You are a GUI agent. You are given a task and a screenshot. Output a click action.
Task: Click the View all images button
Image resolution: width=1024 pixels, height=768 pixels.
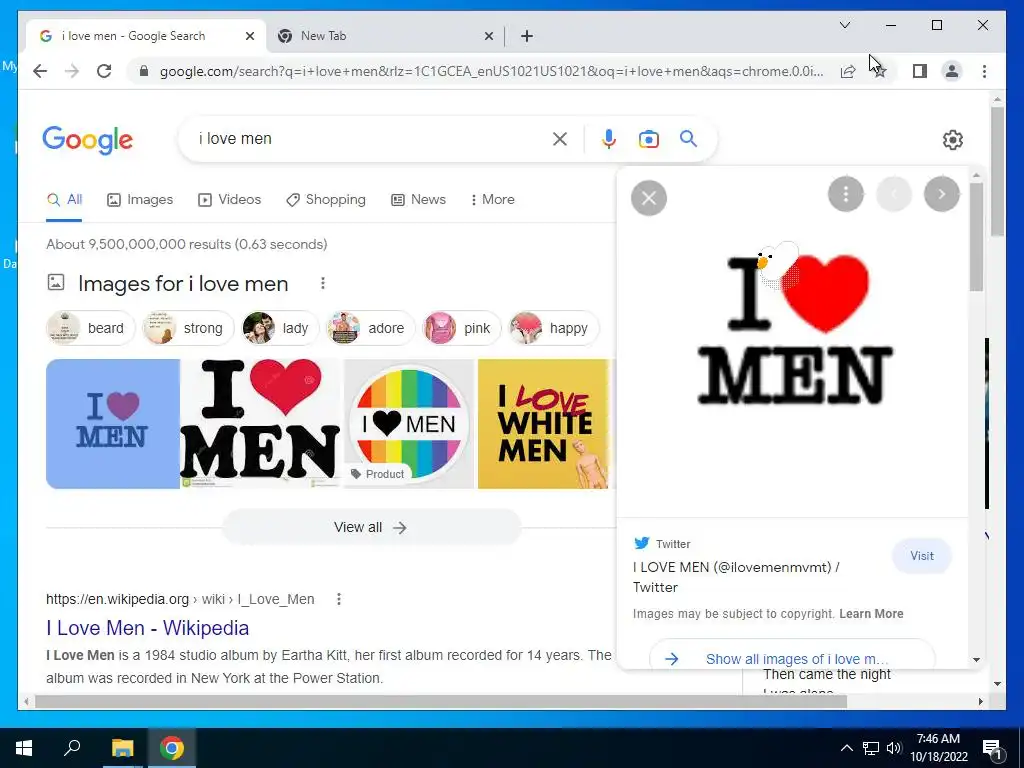[x=371, y=527]
